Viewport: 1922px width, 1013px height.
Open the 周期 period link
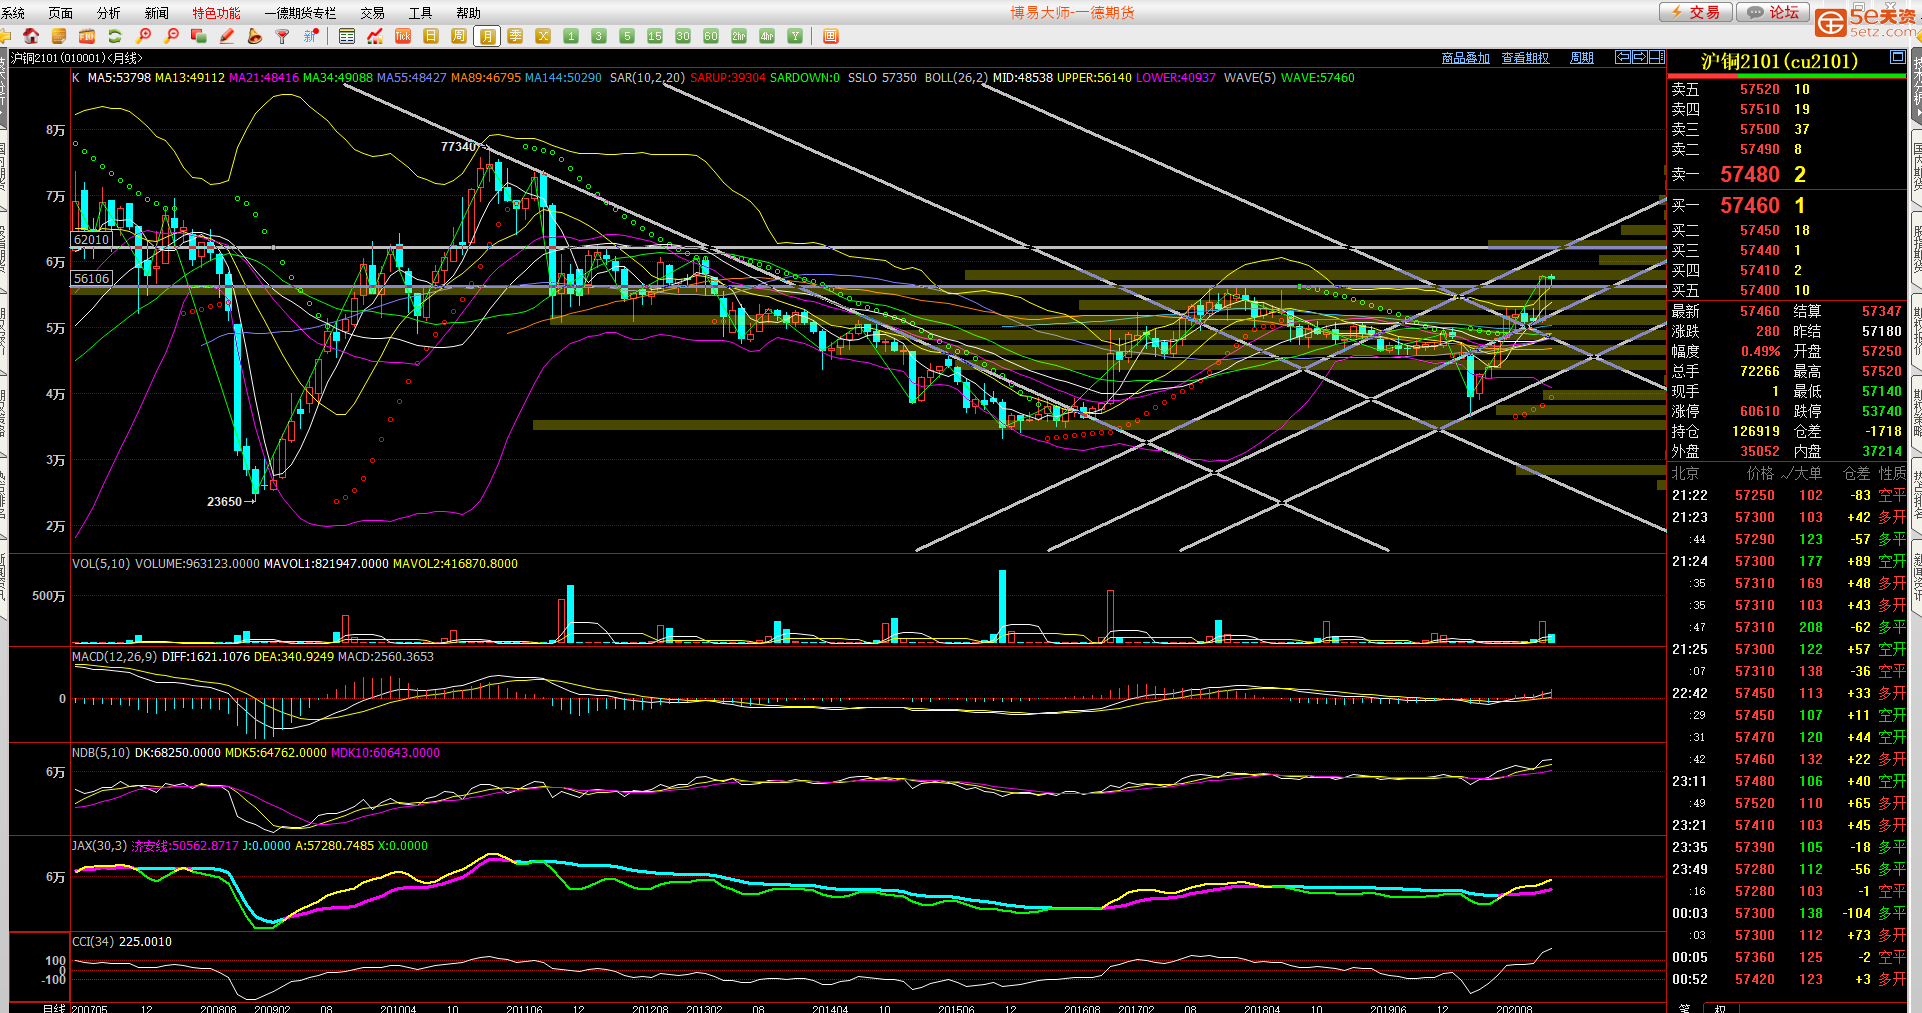click(x=1582, y=58)
